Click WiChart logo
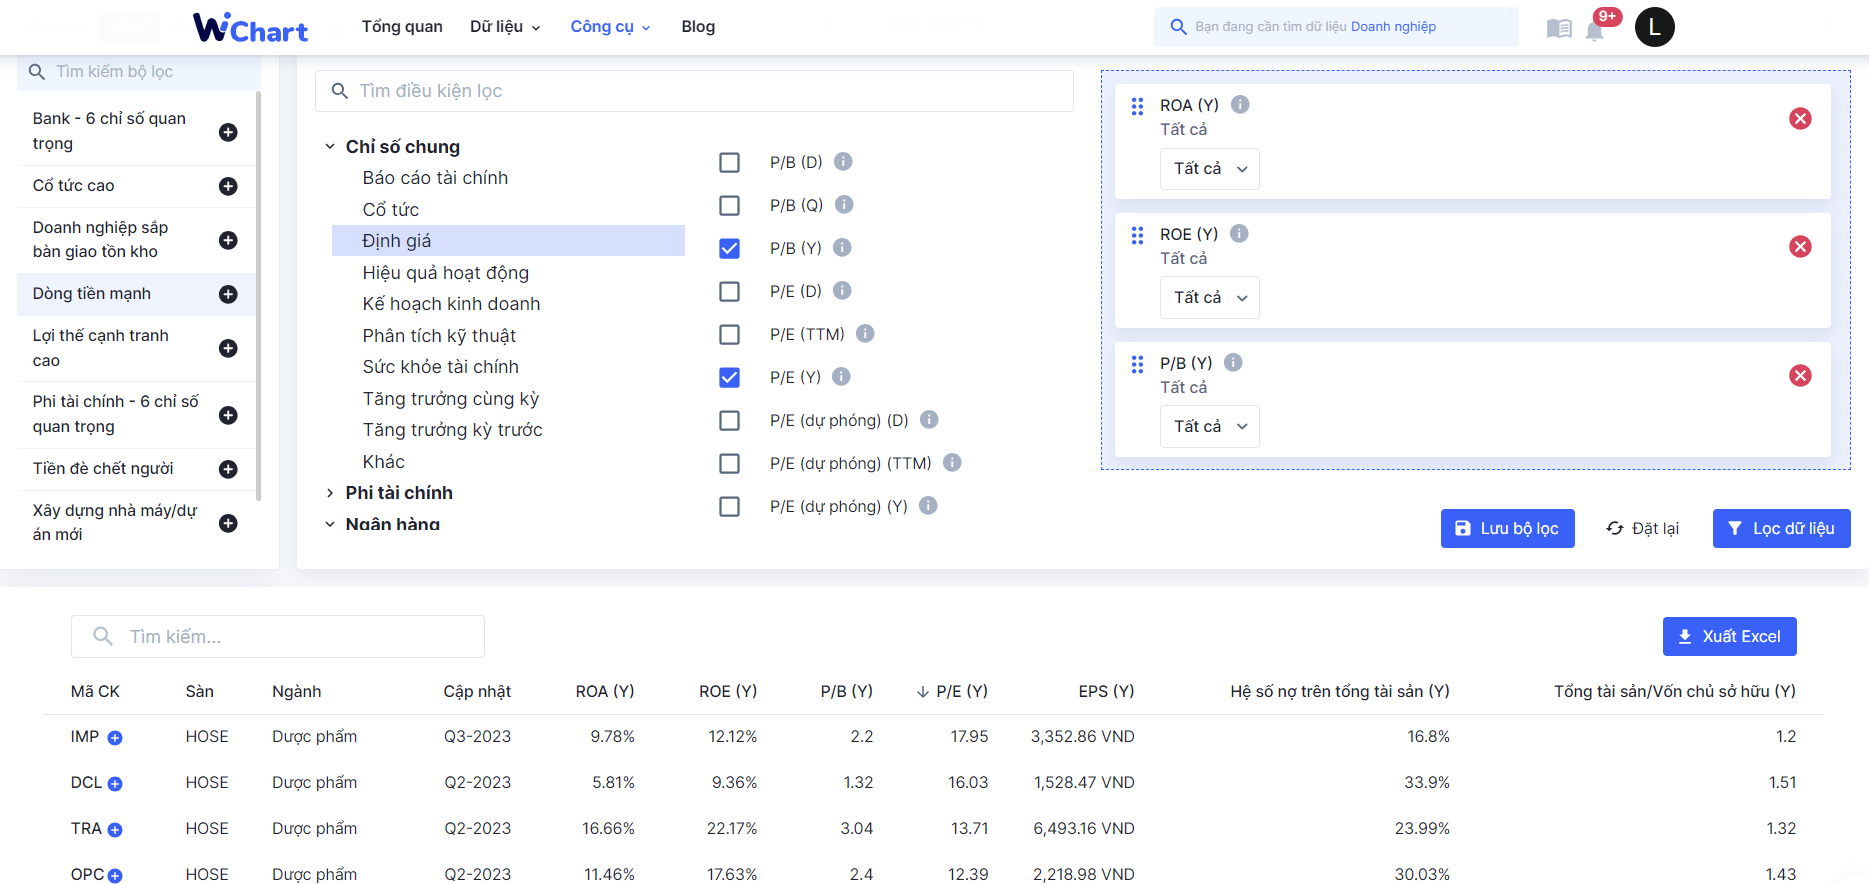 [x=250, y=27]
